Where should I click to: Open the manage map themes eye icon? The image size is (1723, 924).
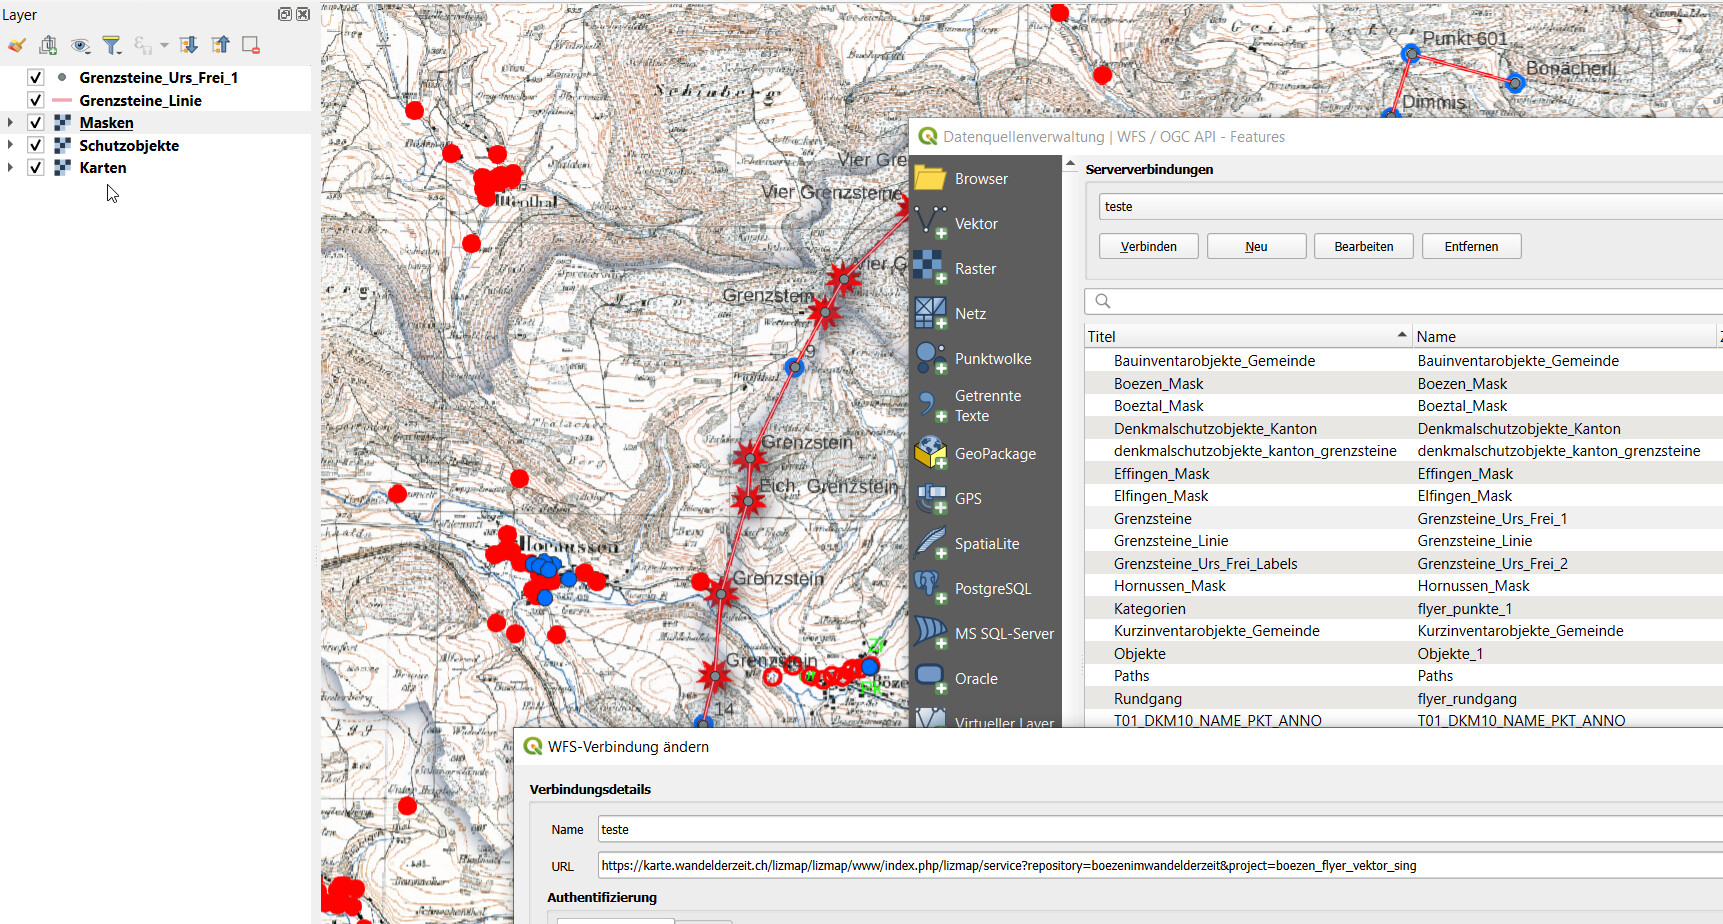80,45
